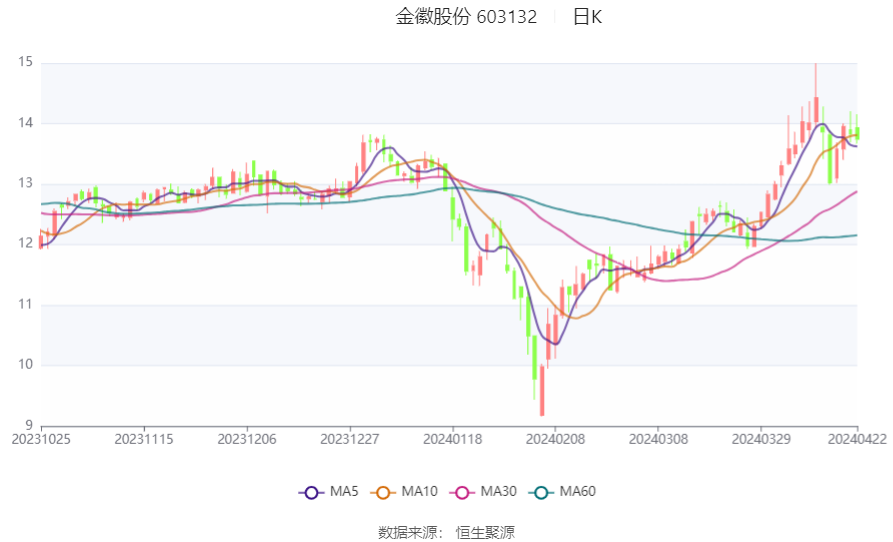Click the teal MA60 legend circle icon
Screen dimensions: 893x542
[541, 492]
